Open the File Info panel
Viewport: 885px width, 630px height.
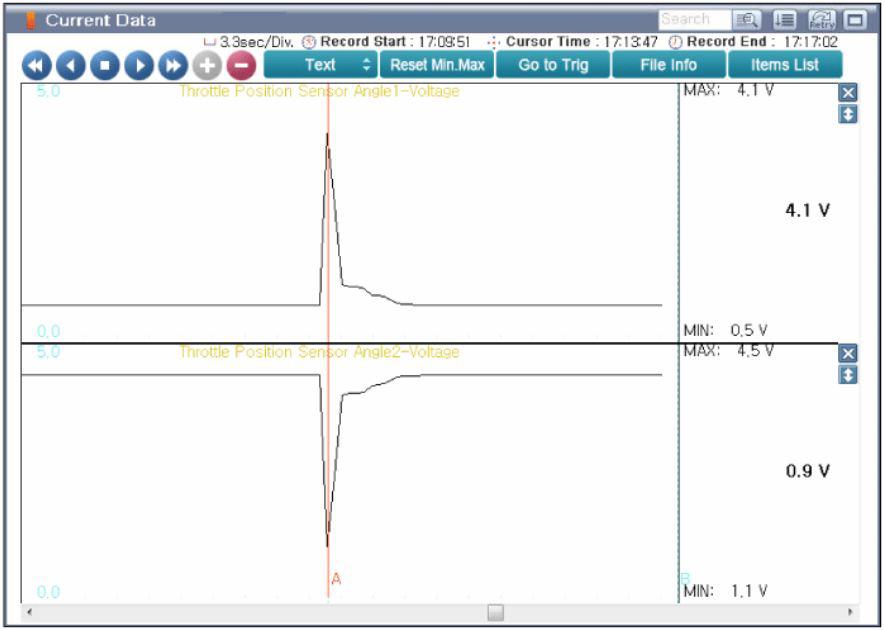pos(668,65)
